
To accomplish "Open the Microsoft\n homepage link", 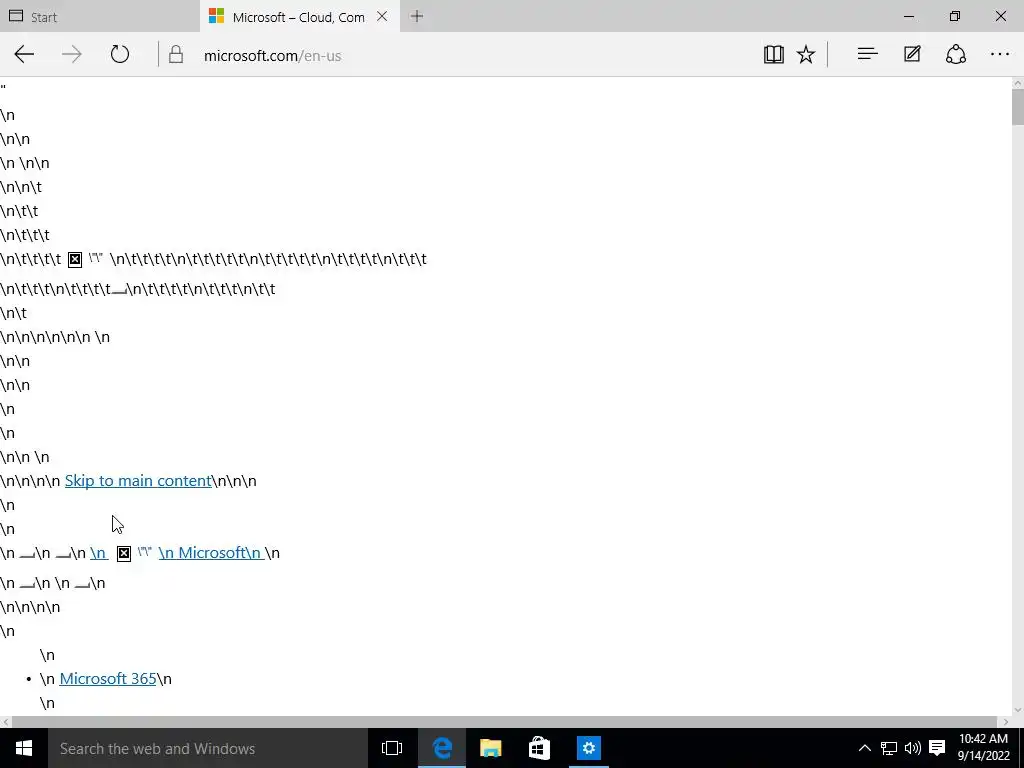I will click(x=211, y=552).
